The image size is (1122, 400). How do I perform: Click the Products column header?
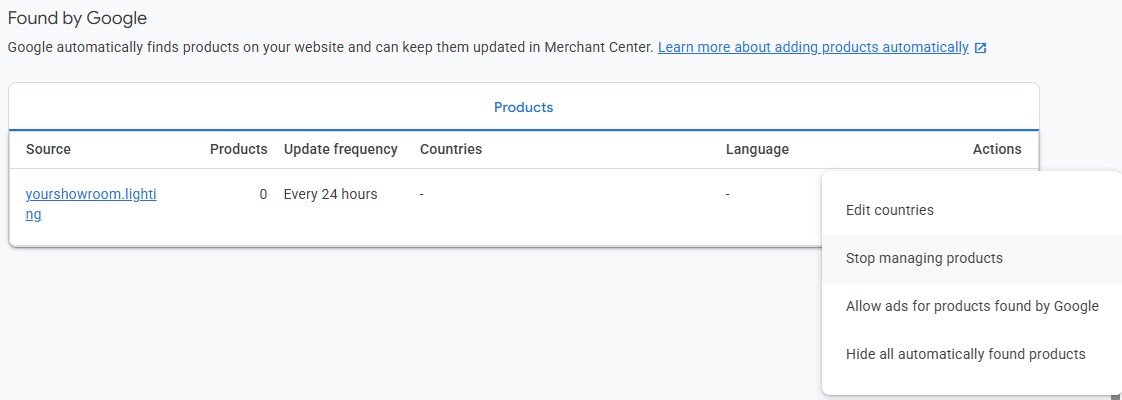point(238,150)
